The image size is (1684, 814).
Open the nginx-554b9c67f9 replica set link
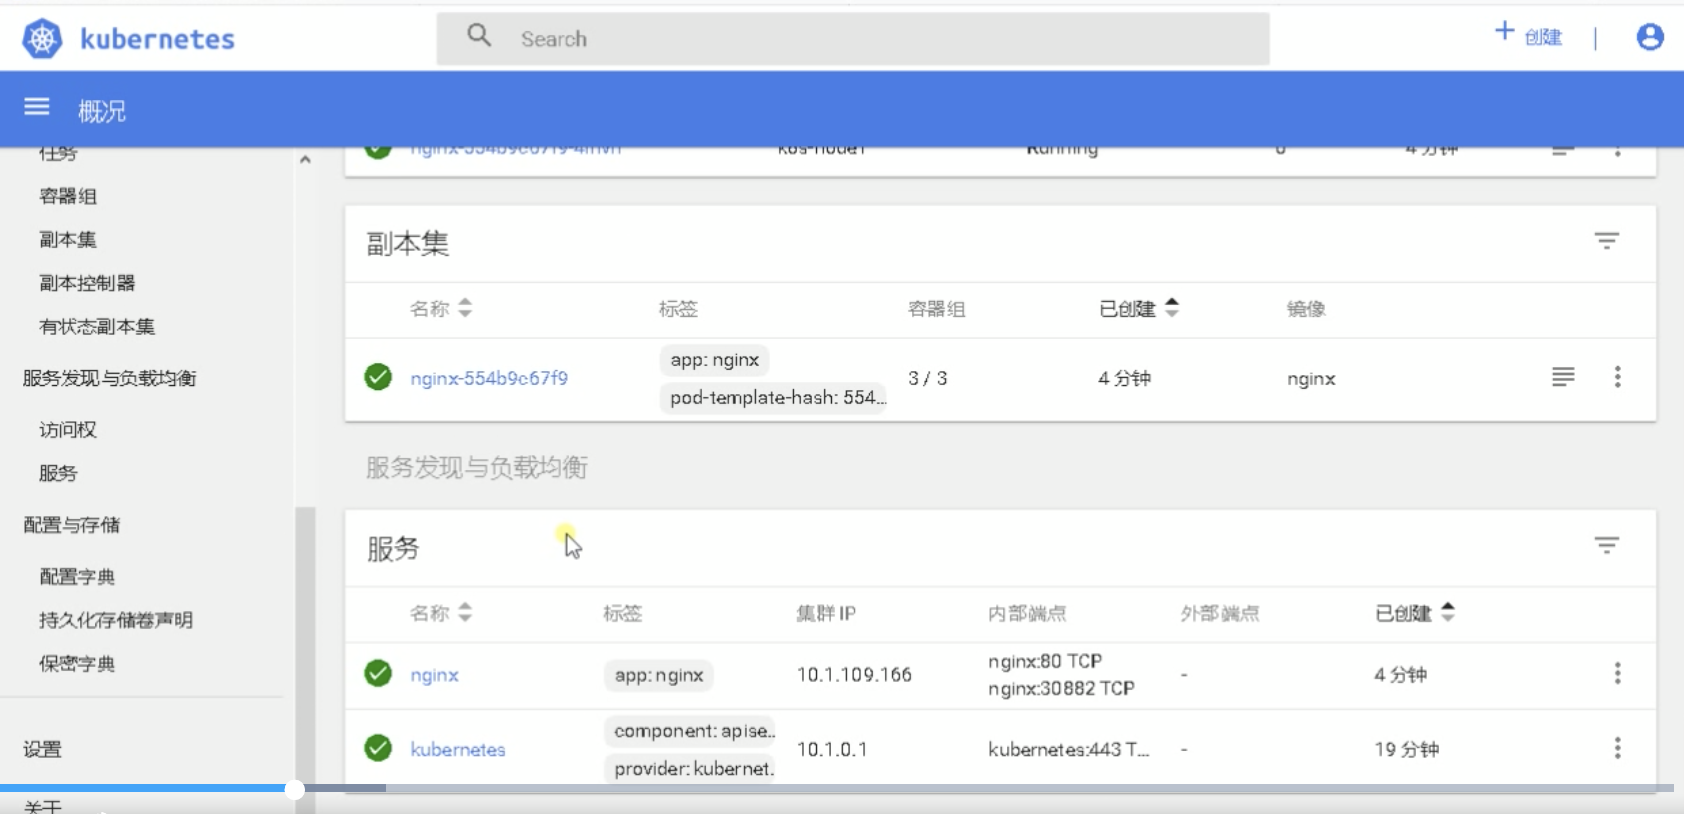pos(489,378)
